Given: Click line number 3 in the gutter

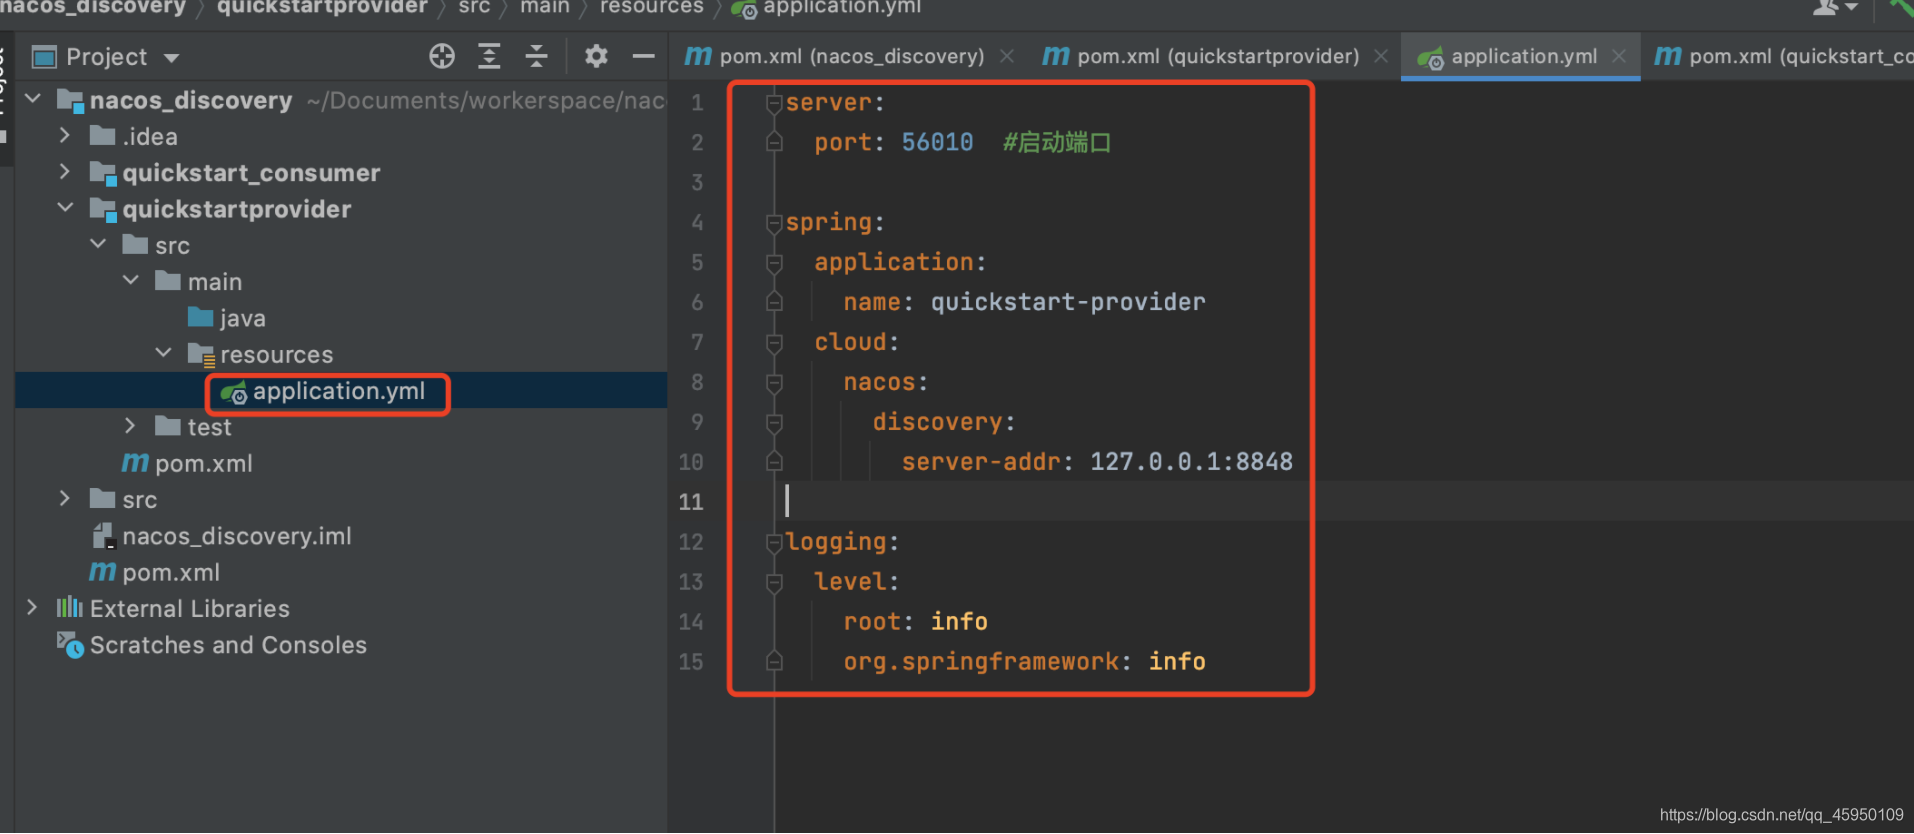Looking at the screenshot, I should [x=697, y=182].
